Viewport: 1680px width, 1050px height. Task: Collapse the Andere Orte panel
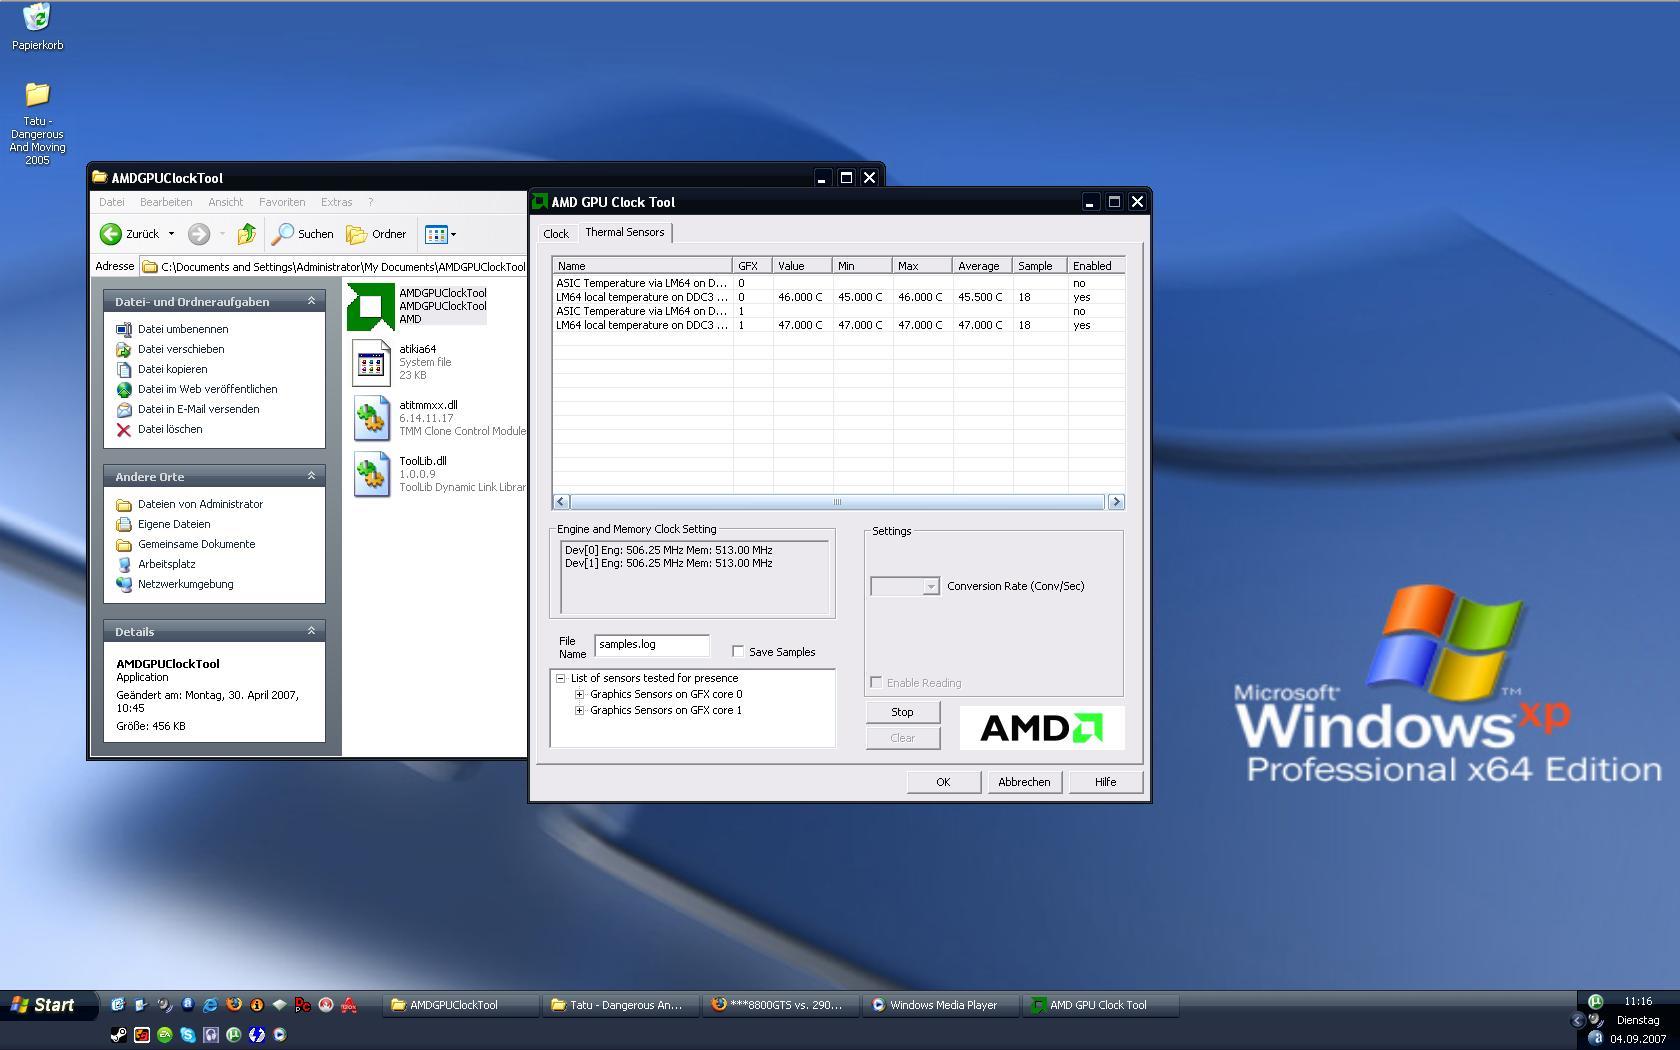coord(311,475)
